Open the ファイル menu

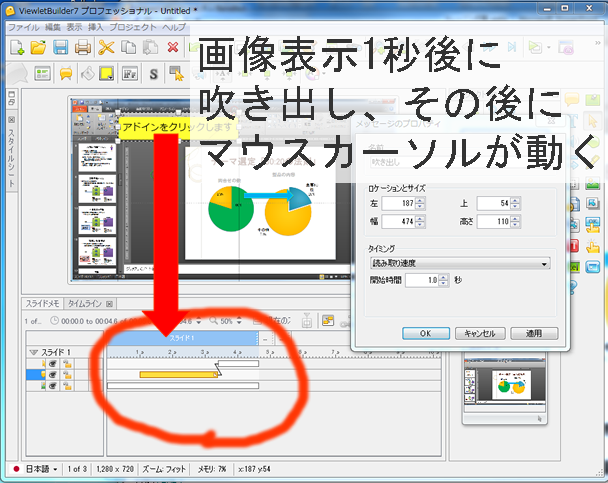tap(22, 26)
